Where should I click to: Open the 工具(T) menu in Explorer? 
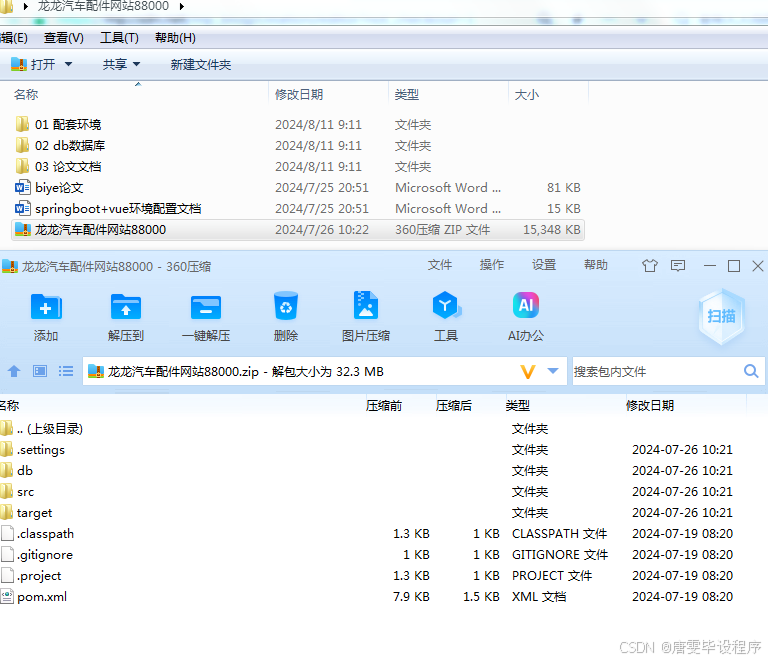coord(119,38)
